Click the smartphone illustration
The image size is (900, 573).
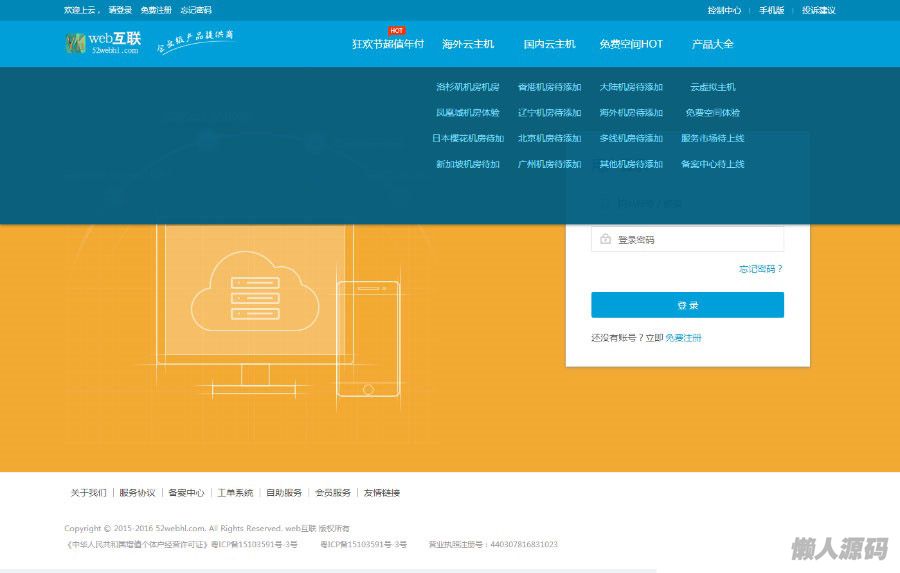[x=367, y=338]
